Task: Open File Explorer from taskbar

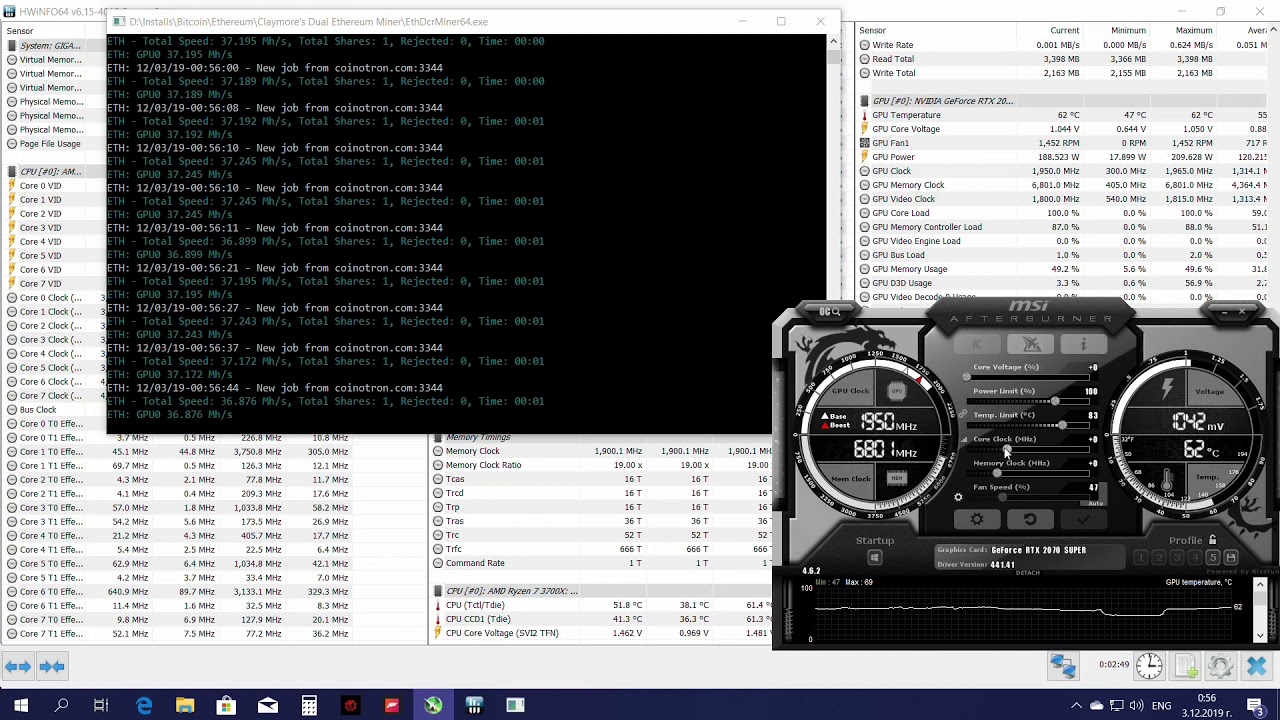Action: (185, 706)
